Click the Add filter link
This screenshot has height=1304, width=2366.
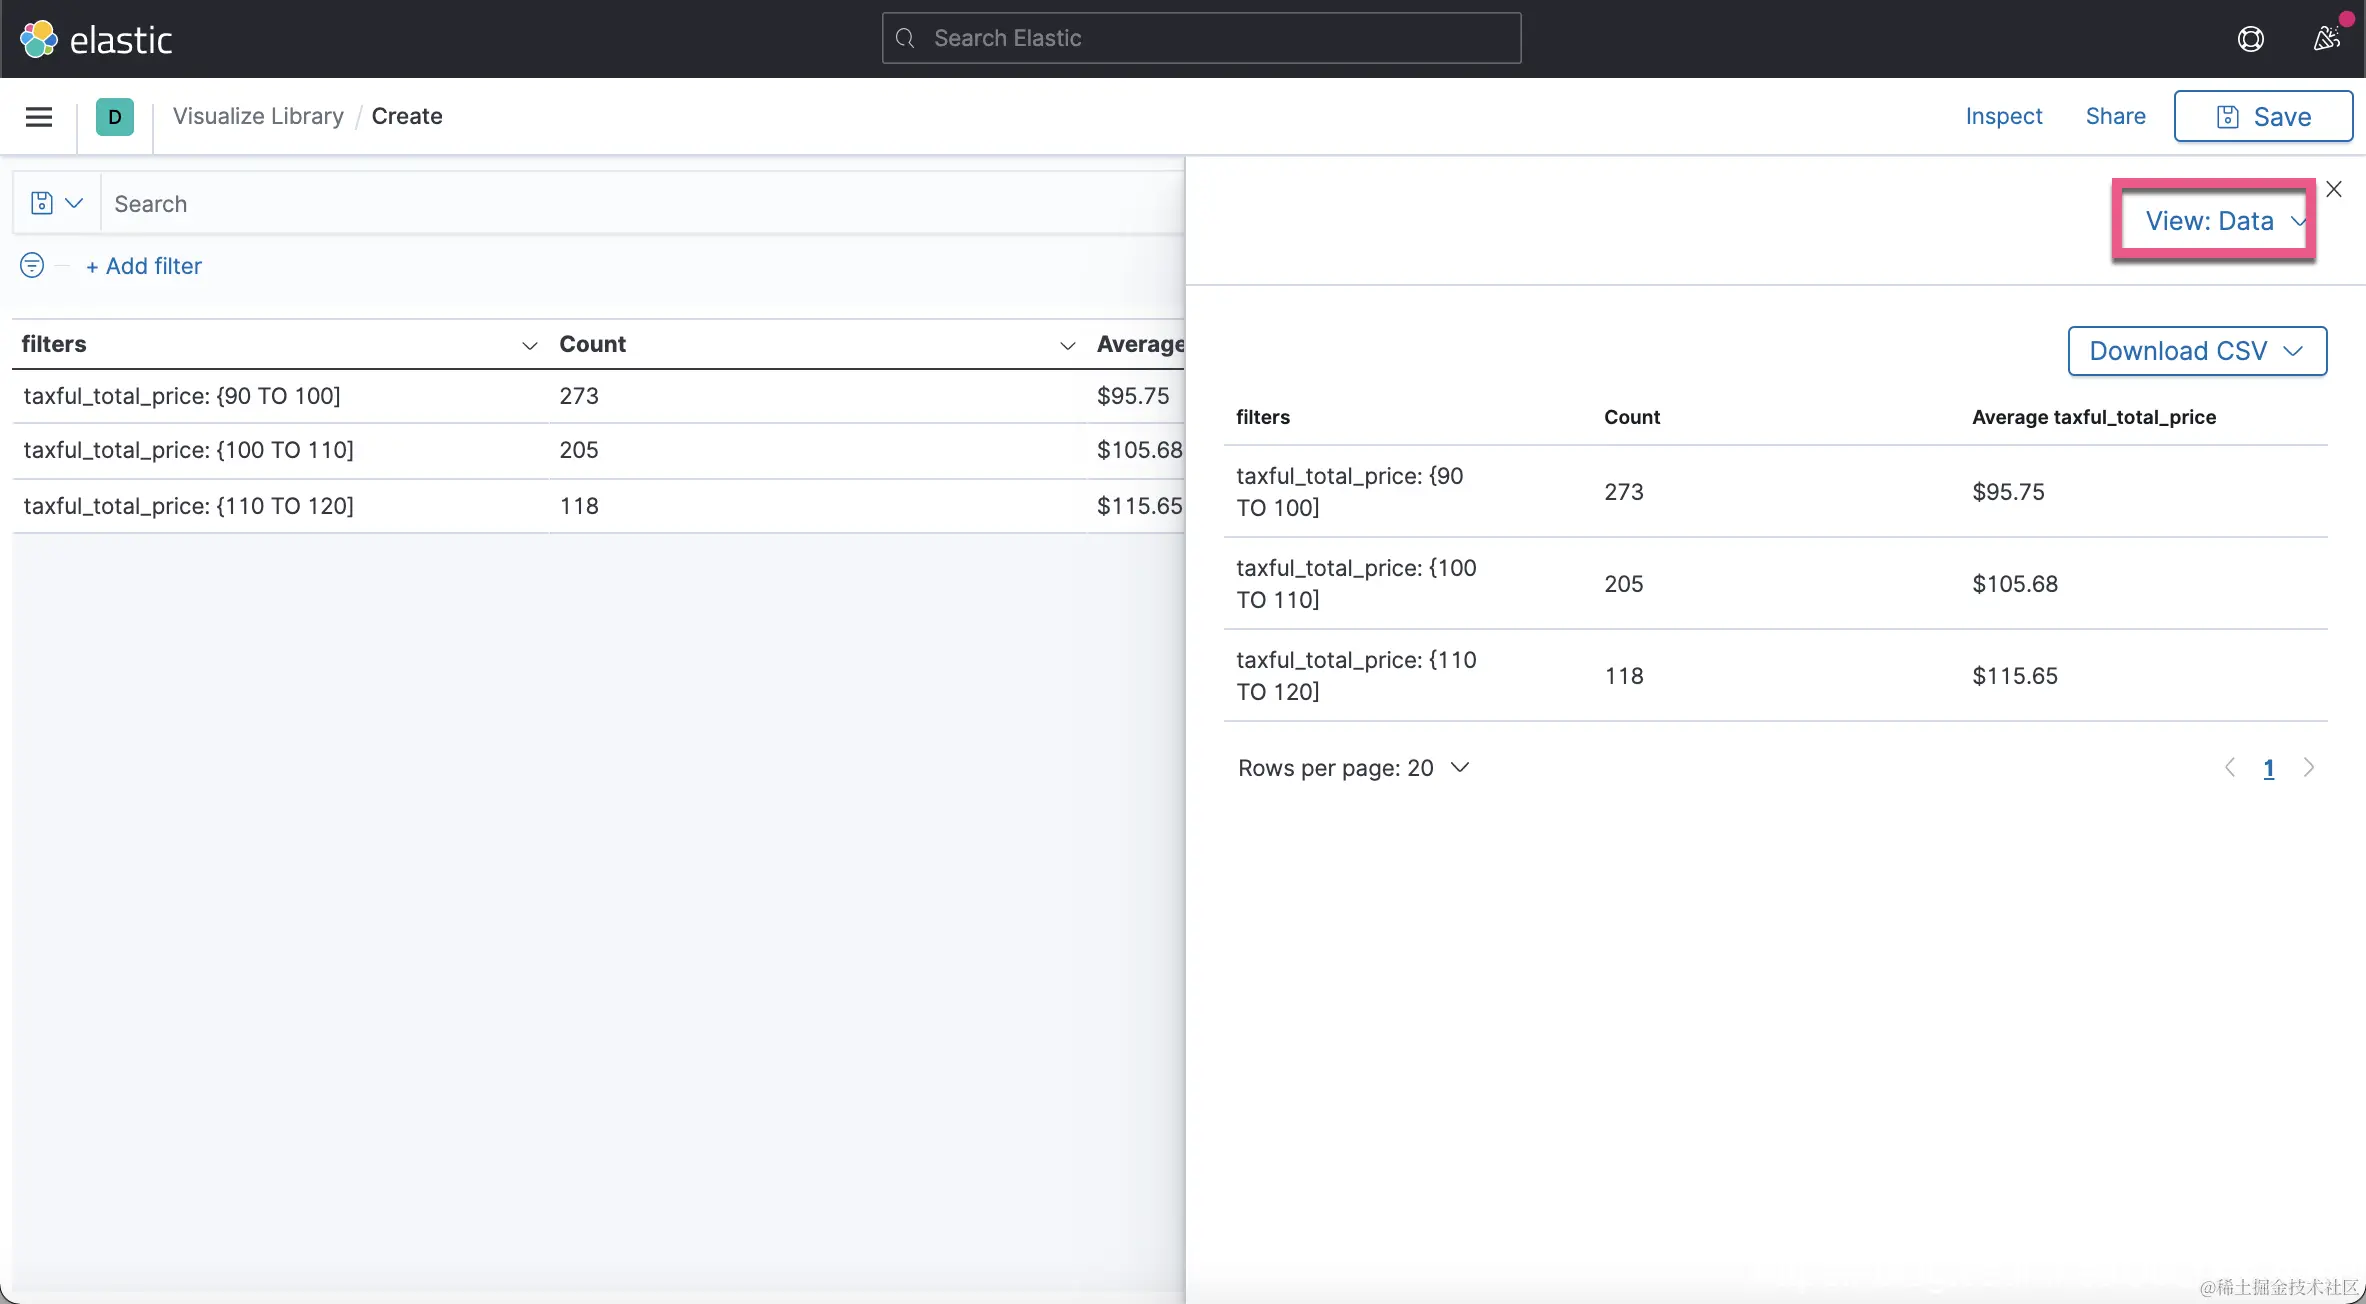[144, 266]
